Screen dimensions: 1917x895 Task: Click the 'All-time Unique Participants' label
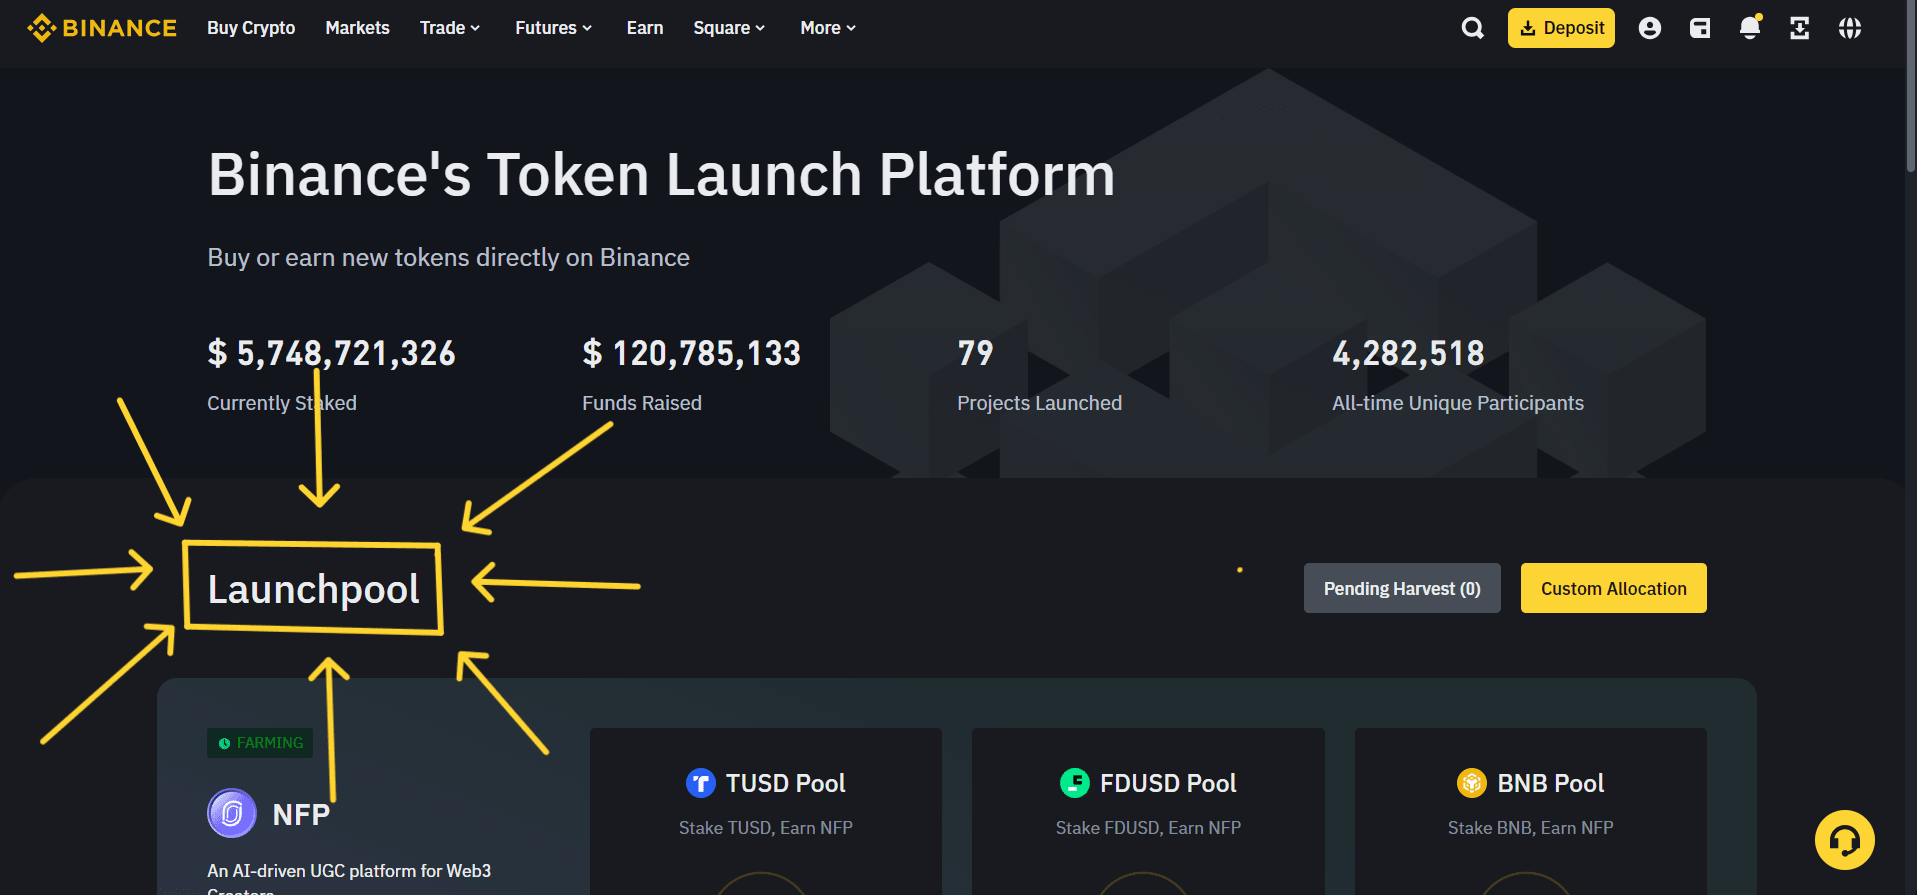(x=1458, y=403)
